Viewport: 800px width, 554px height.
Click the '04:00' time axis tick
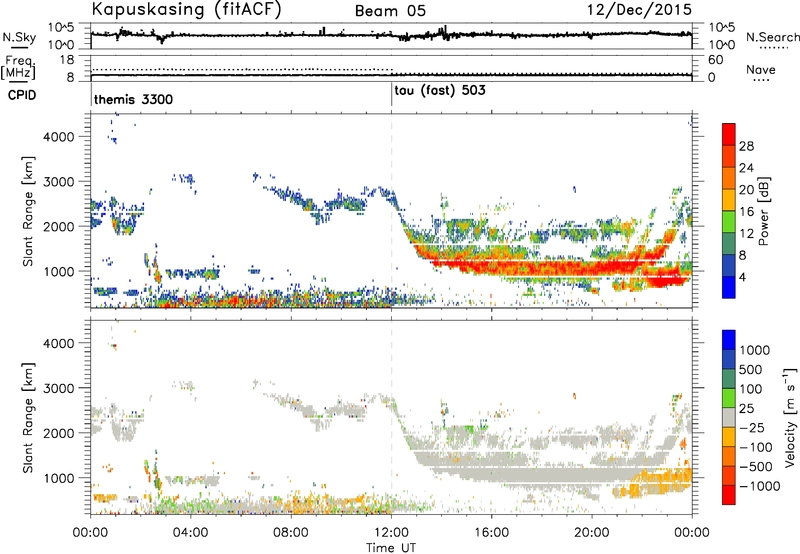tap(190, 533)
